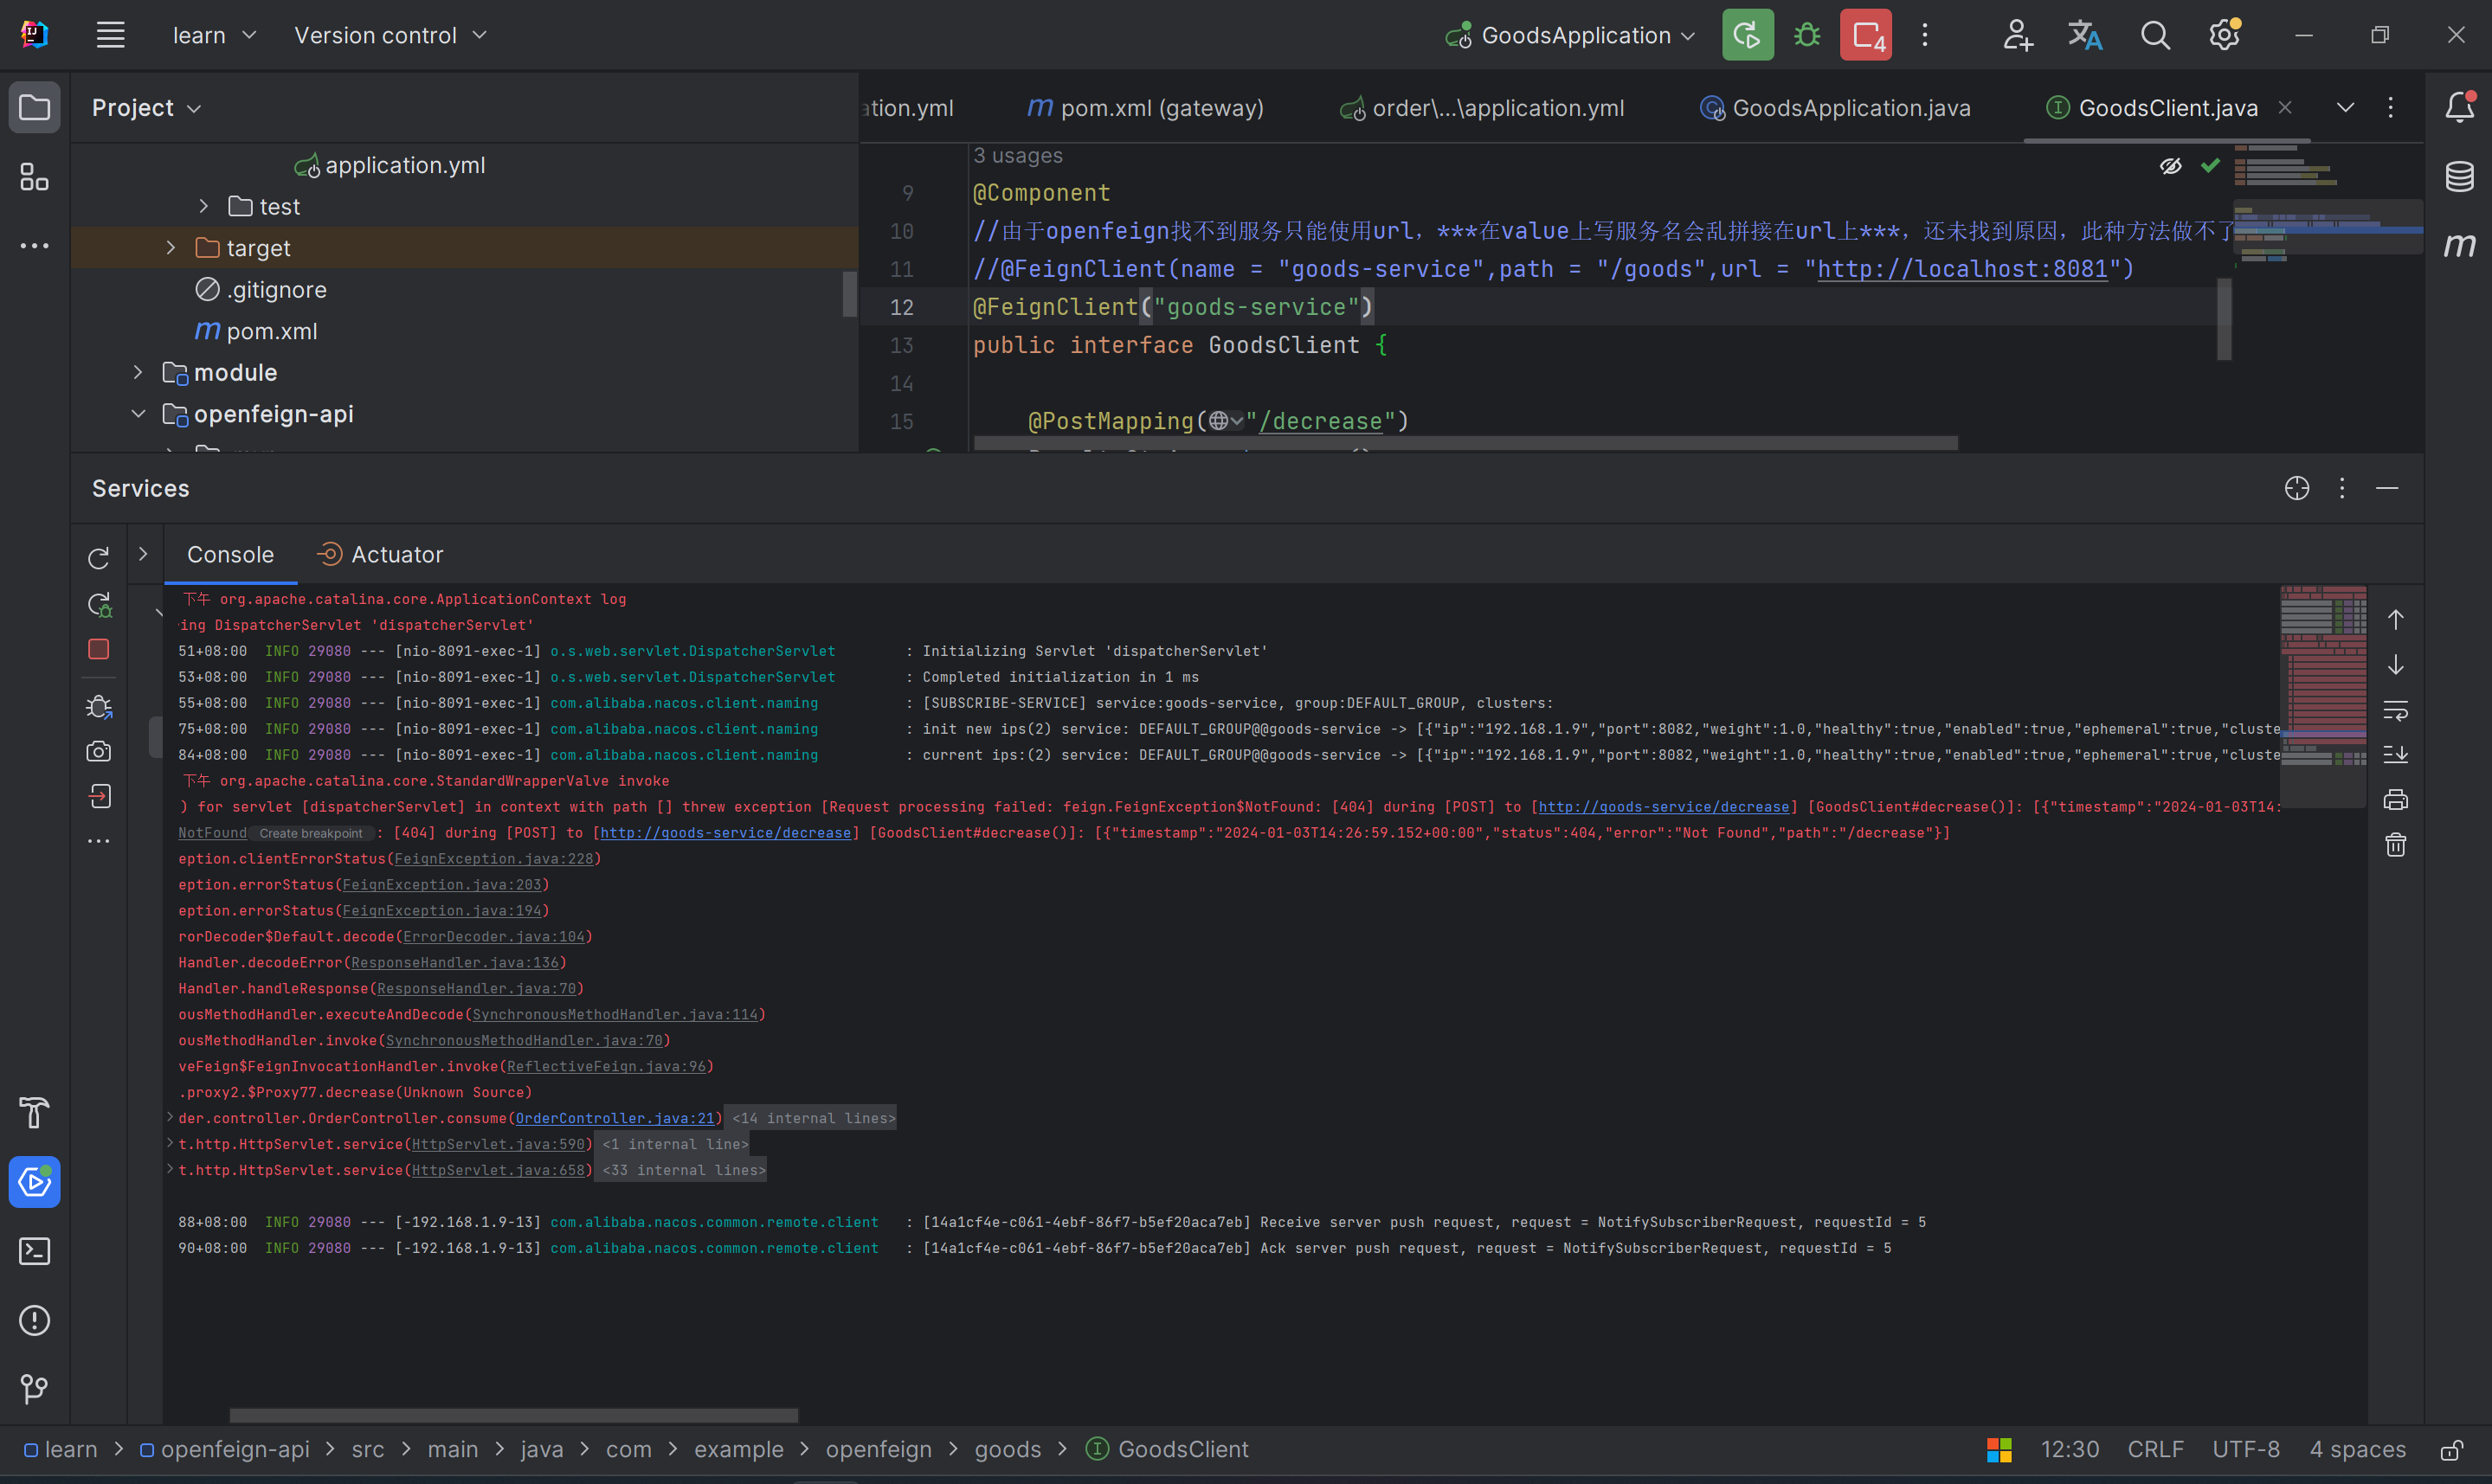
Task: Select the Console tab
Action: point(230,554)
